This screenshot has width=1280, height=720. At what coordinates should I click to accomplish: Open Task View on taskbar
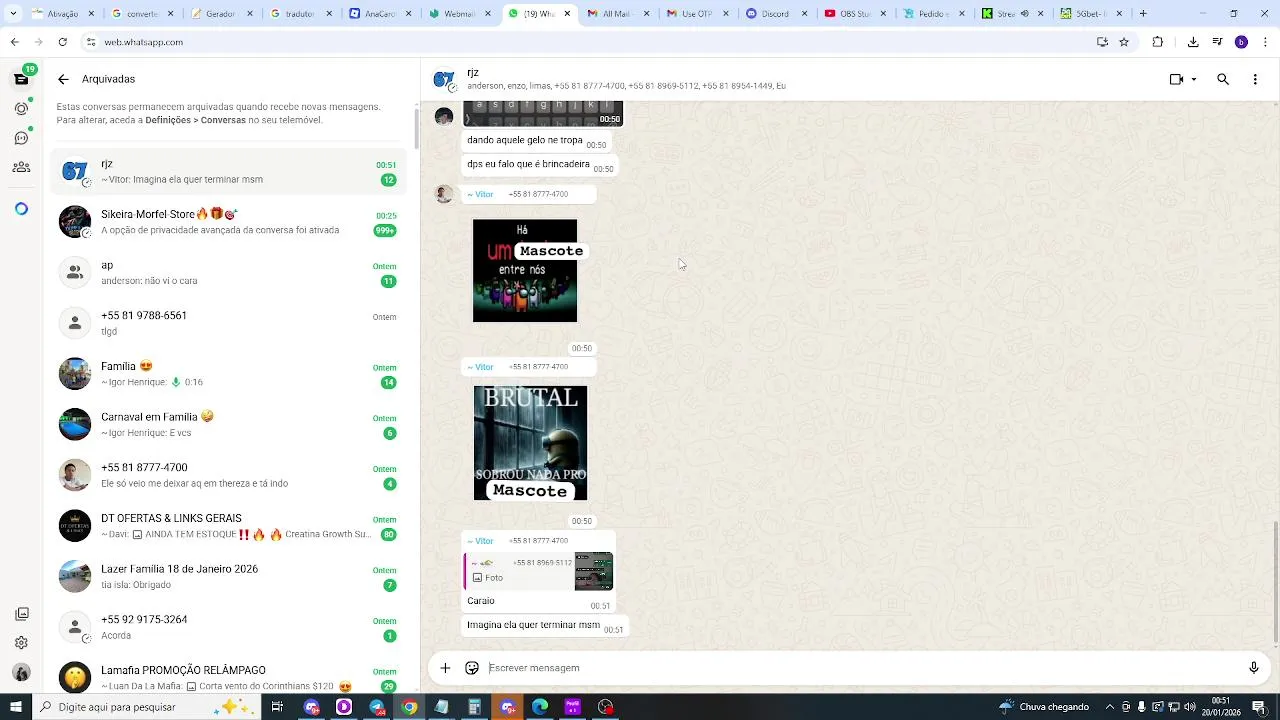click(277, 707)
